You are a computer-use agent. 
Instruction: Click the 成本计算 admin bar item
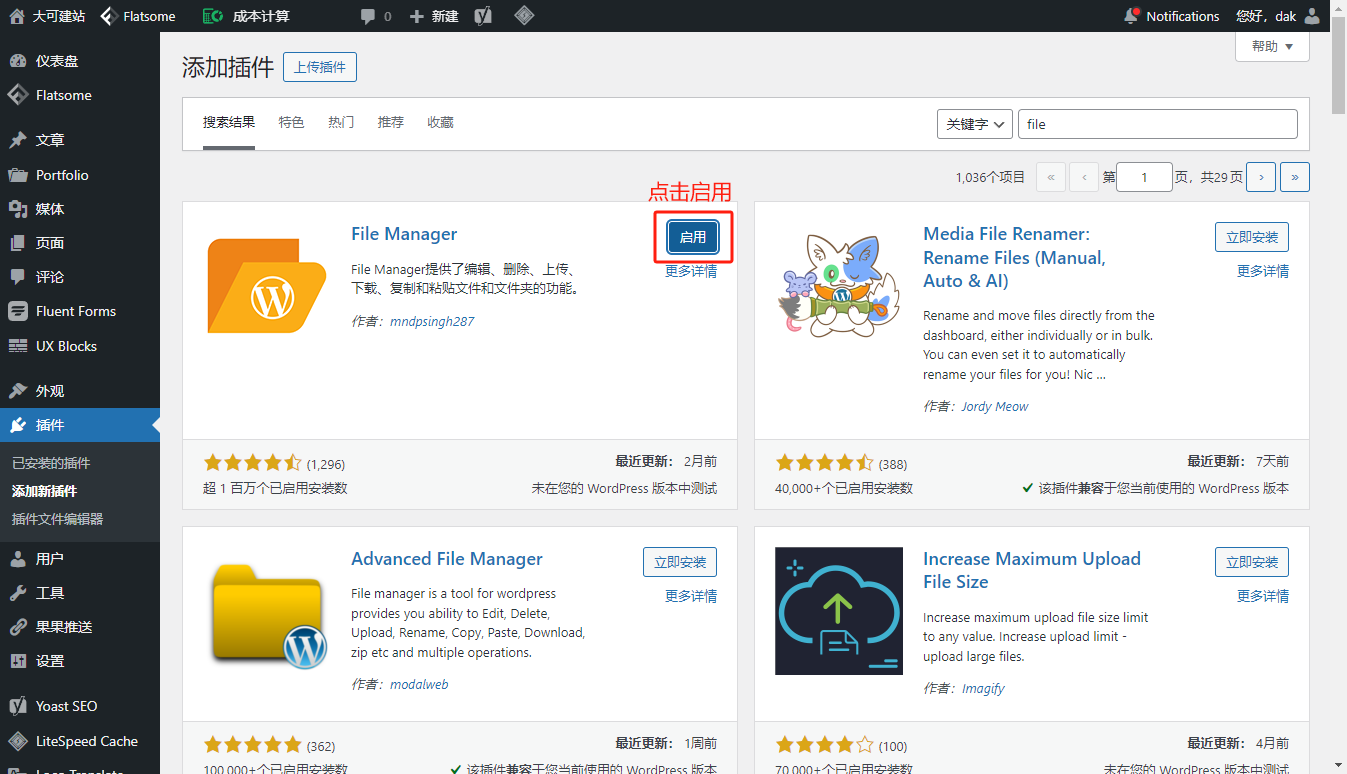click(x=246, y=16)
